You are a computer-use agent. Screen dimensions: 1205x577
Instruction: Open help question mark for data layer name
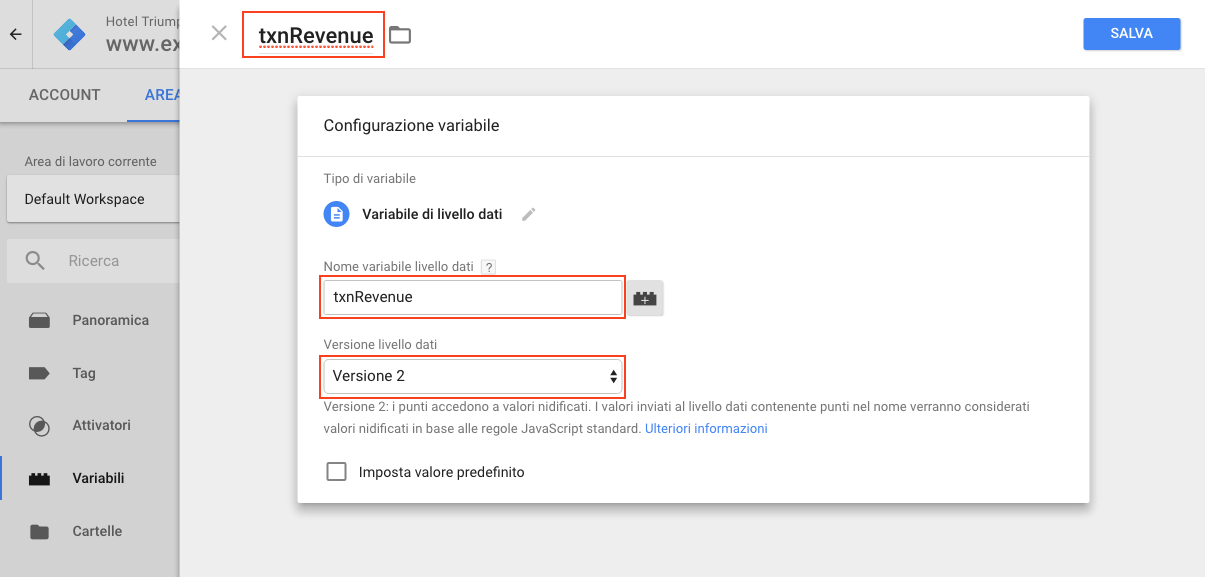[488, 267]
